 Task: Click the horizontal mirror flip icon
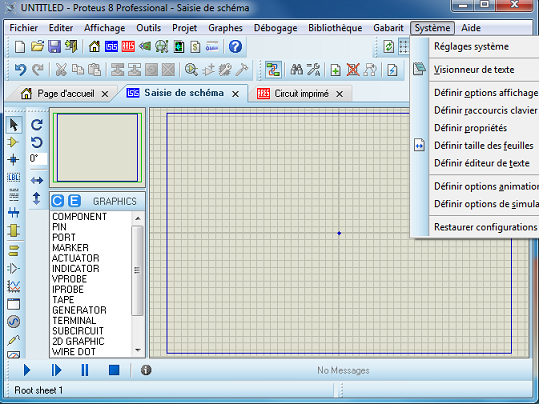pyautogui.click(x=37, y=181)
